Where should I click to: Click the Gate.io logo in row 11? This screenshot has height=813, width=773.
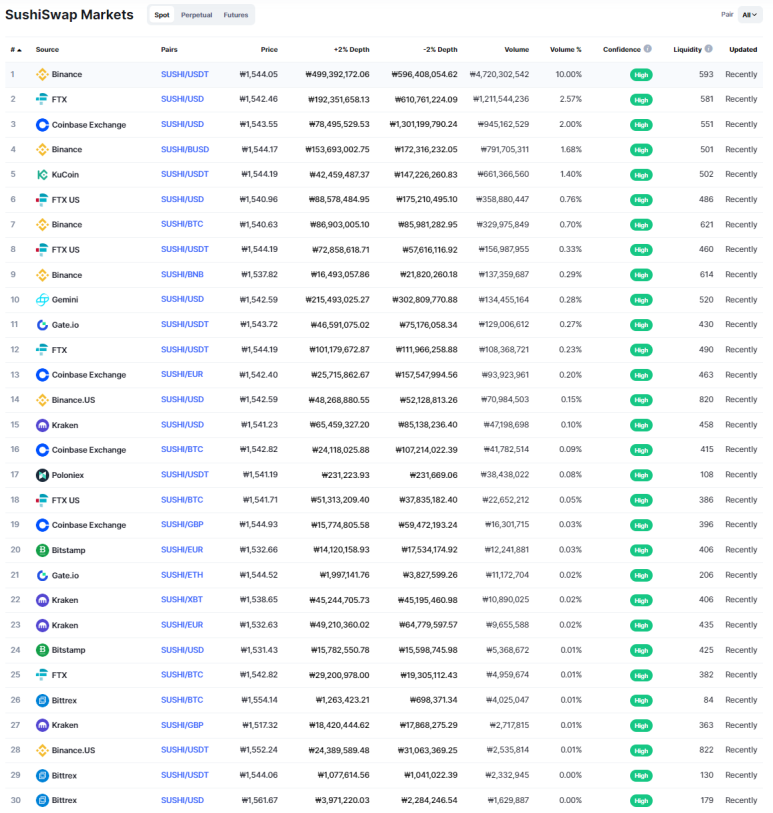pos(42,325)
